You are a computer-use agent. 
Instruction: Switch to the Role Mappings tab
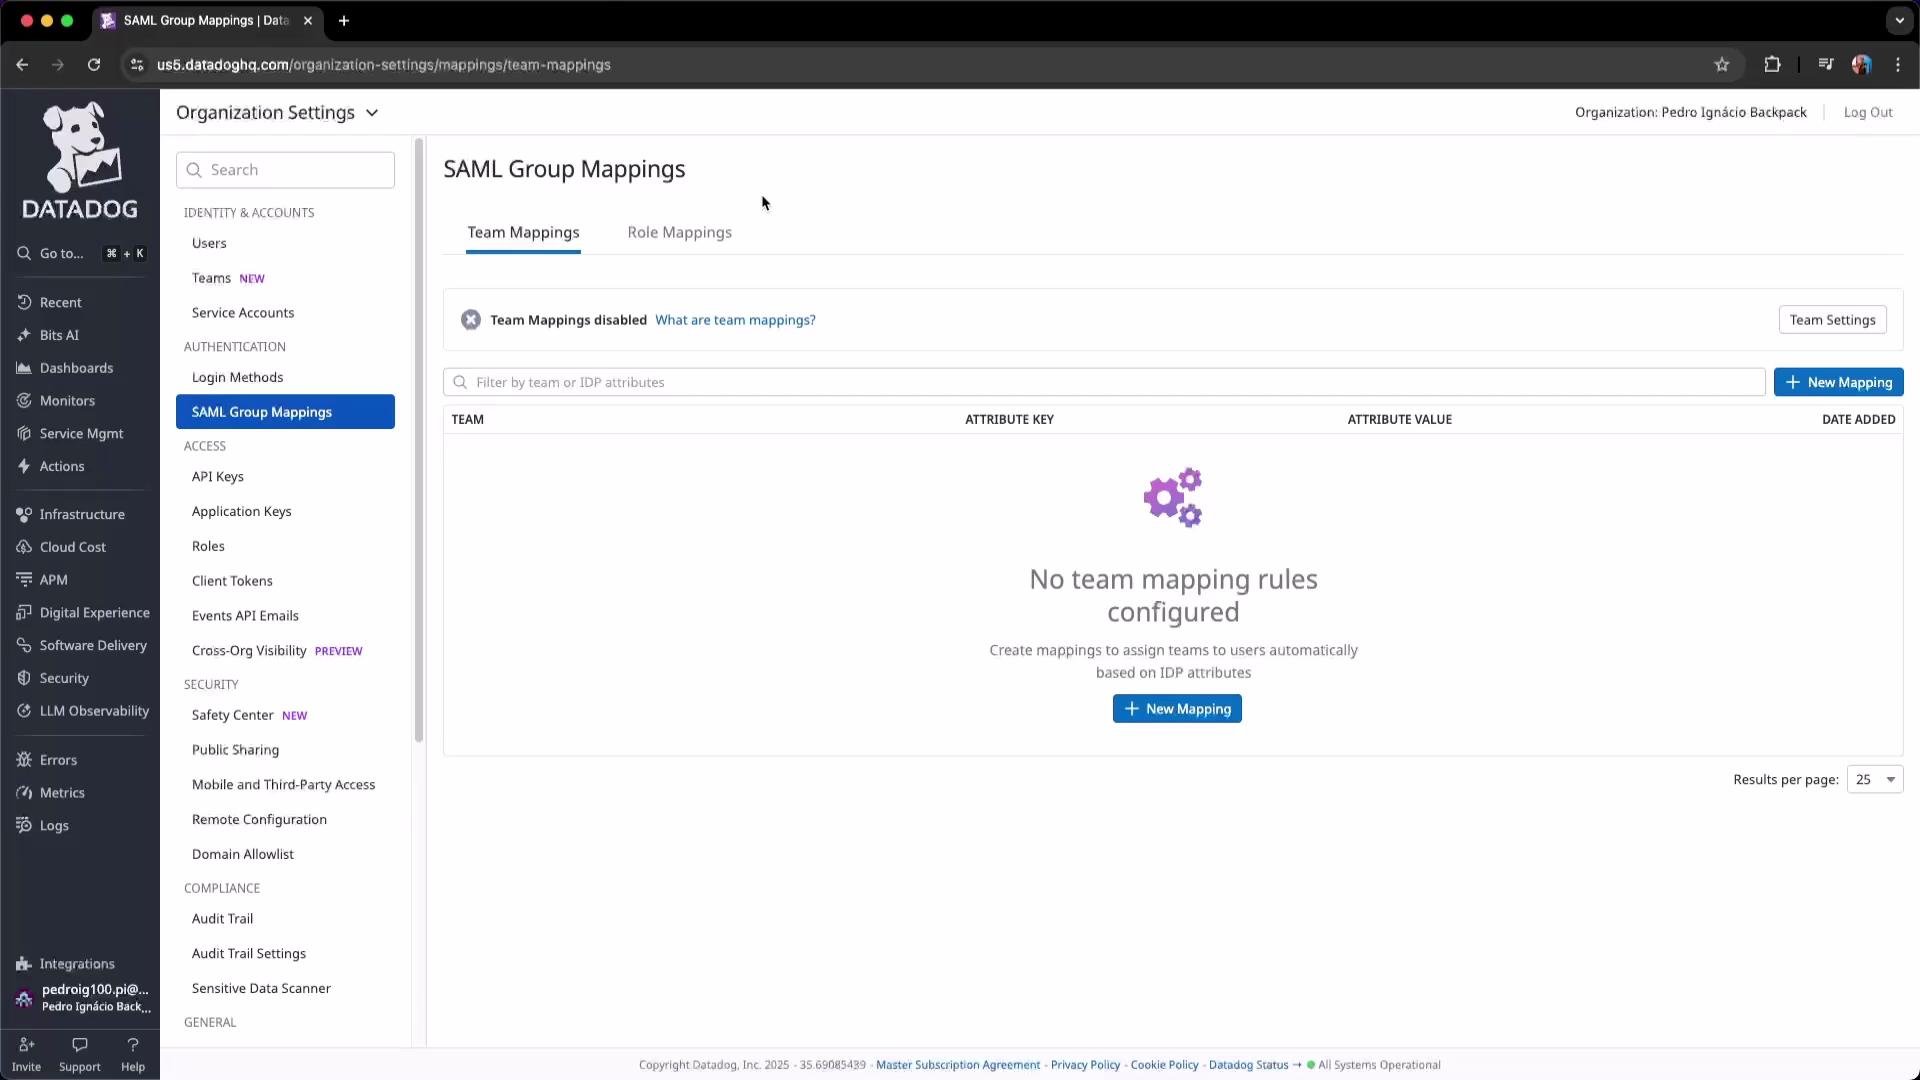(680, 233)
